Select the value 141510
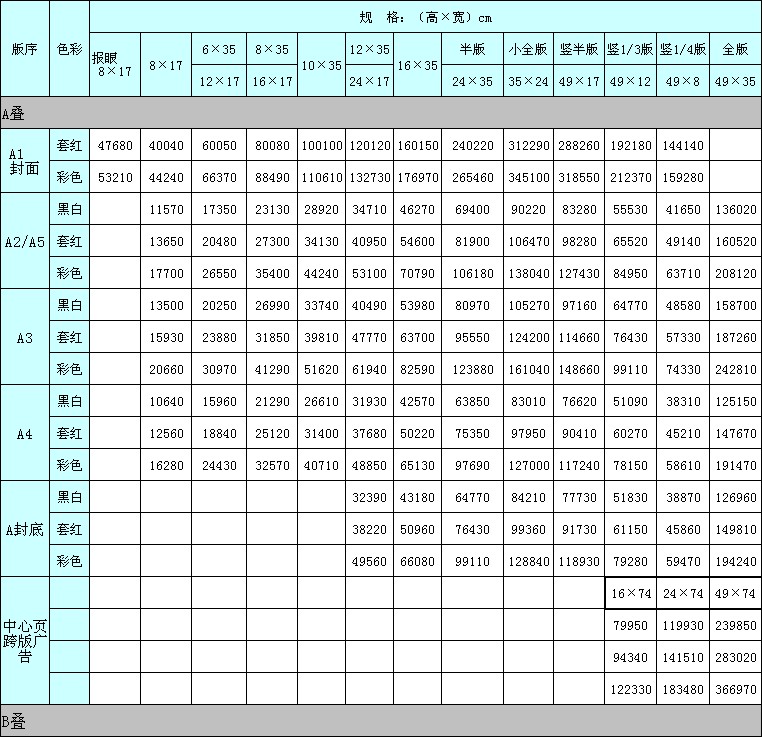Viewport: 762px width, 737px height. coord(683,657)
